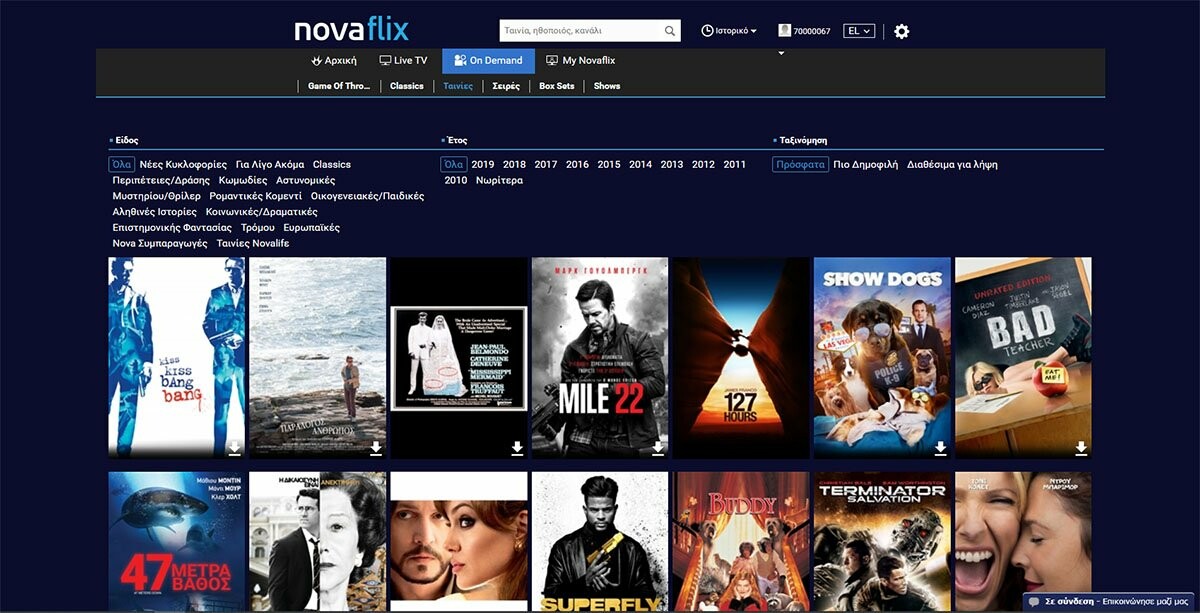1200x613 pixels.
Task: Click the download icon on Bad Teacher
Action: click(1081, 448)
